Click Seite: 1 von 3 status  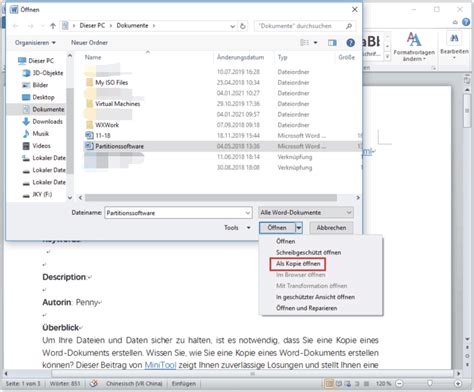coord(23,384)
